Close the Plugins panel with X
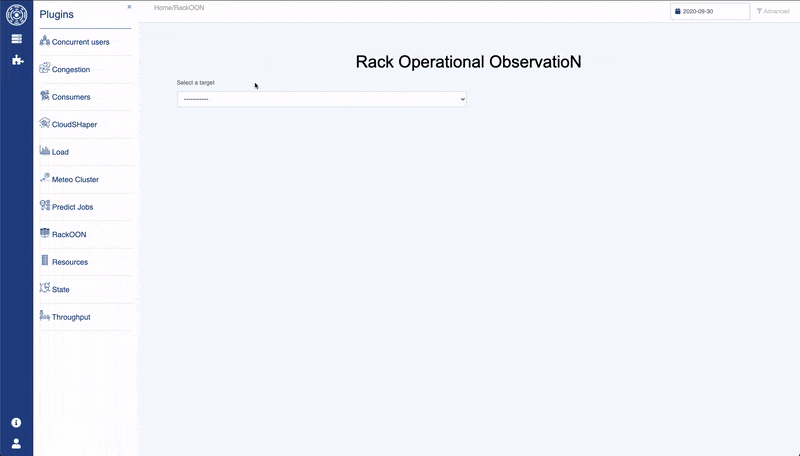Image resolution: width=800 pixels, height=456 pixels. point(129,7)
